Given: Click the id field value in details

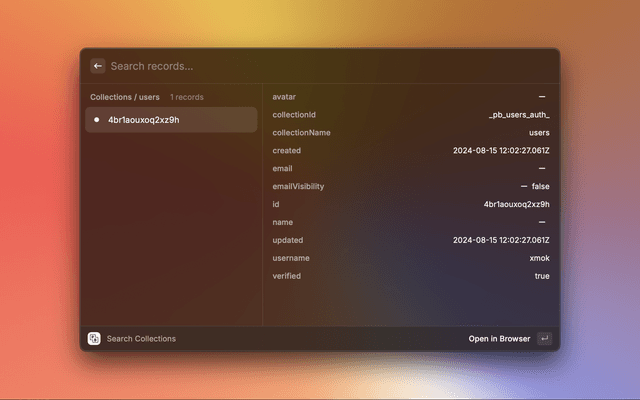Looking at the screenshot, I should pyautogui.click(x=516, y=204).
